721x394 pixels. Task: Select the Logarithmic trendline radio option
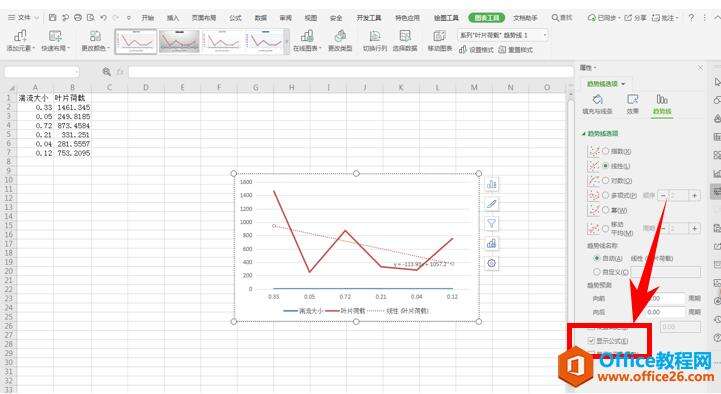point(606,180)
